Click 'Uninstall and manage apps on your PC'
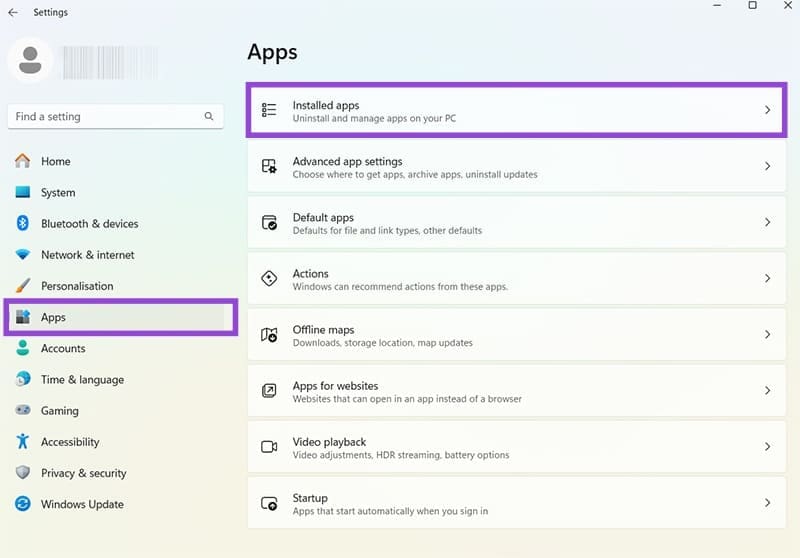 pyautogui.click(x=374, y=118)
